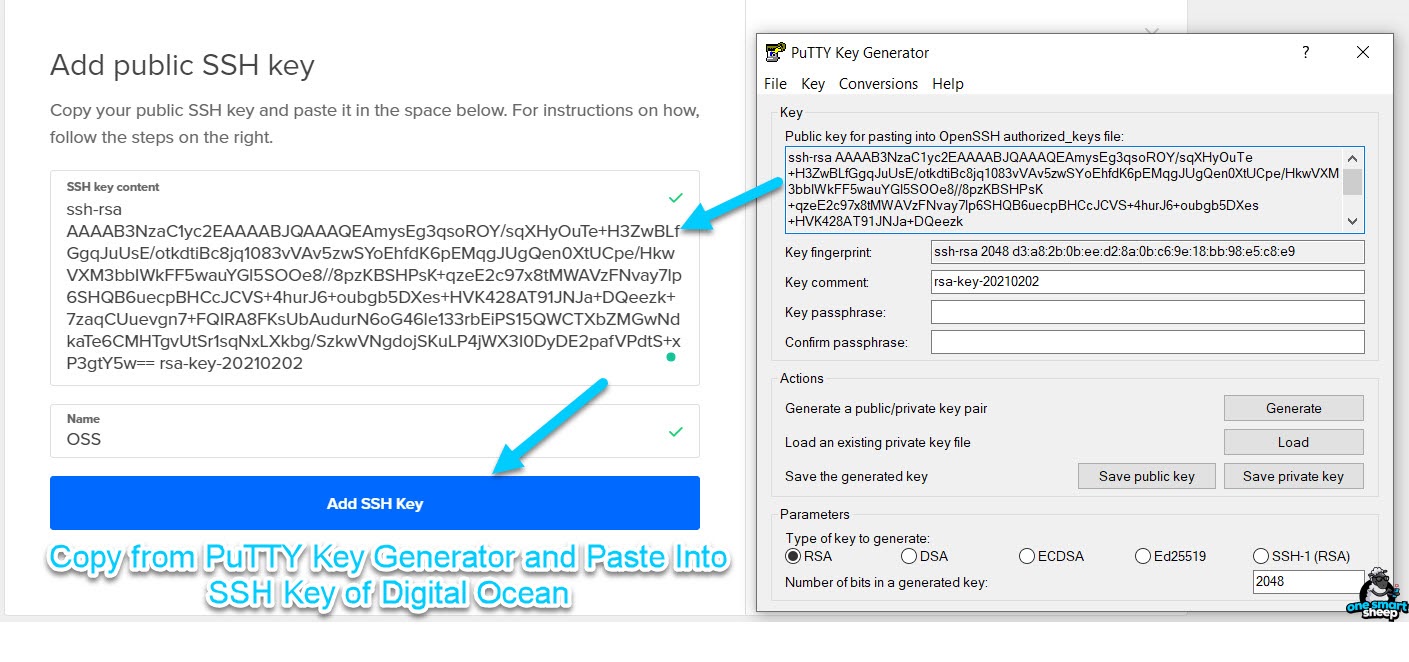Click the SSH key content text area

click(375, 278)
